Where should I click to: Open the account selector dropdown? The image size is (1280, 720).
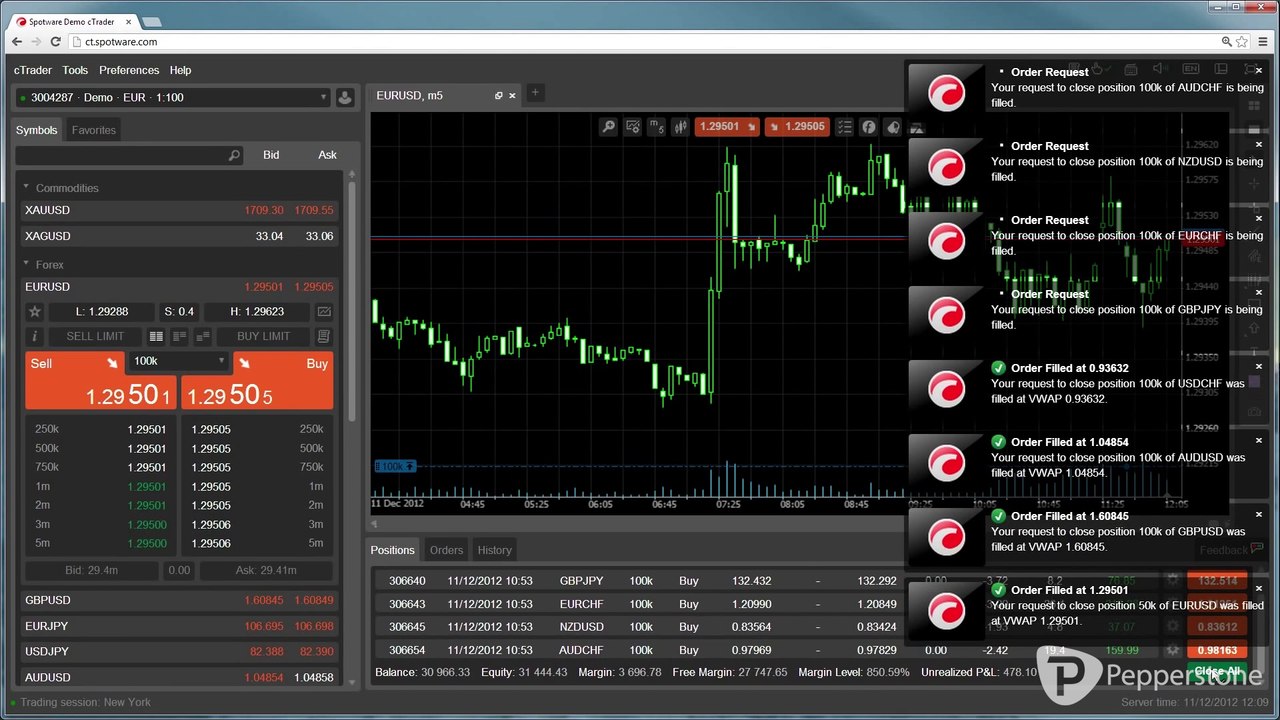(172, 98)
